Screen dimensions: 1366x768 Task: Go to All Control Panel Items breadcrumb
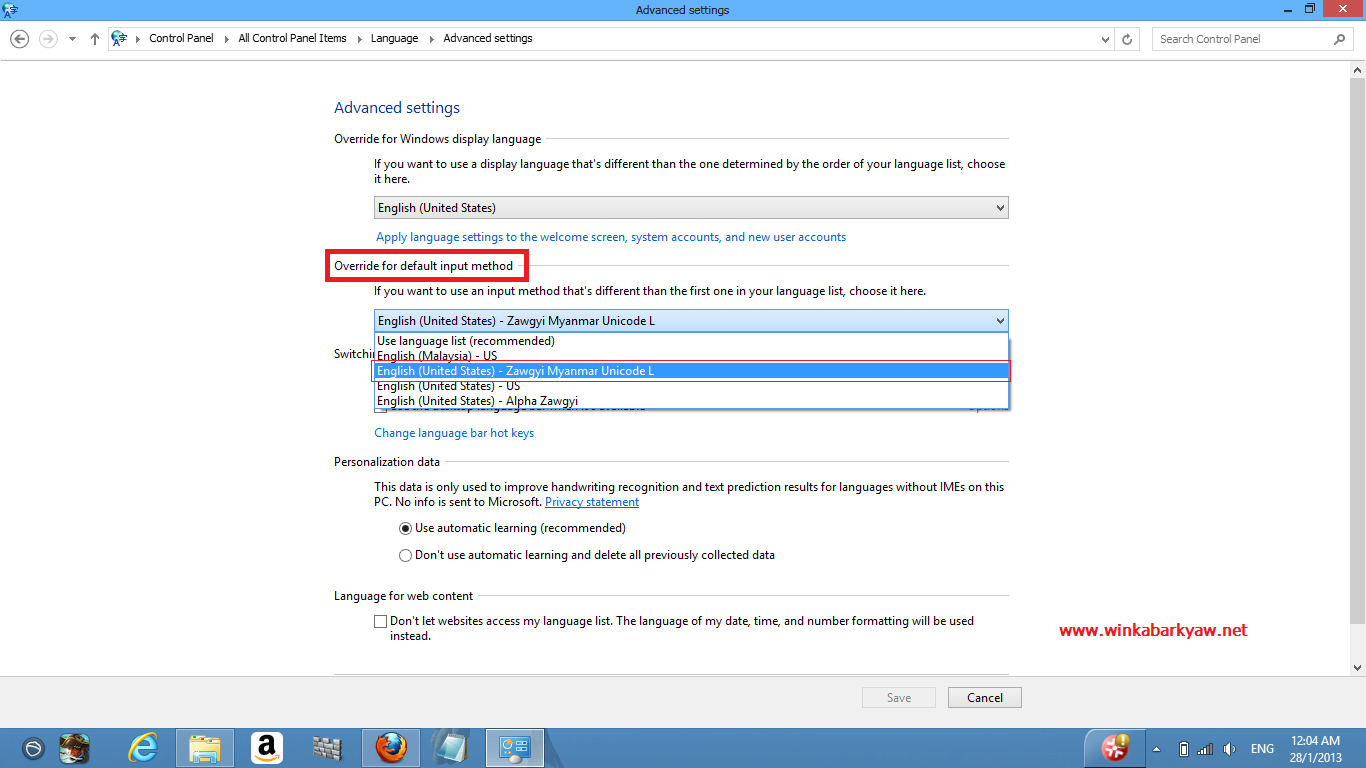coord(292,39)
